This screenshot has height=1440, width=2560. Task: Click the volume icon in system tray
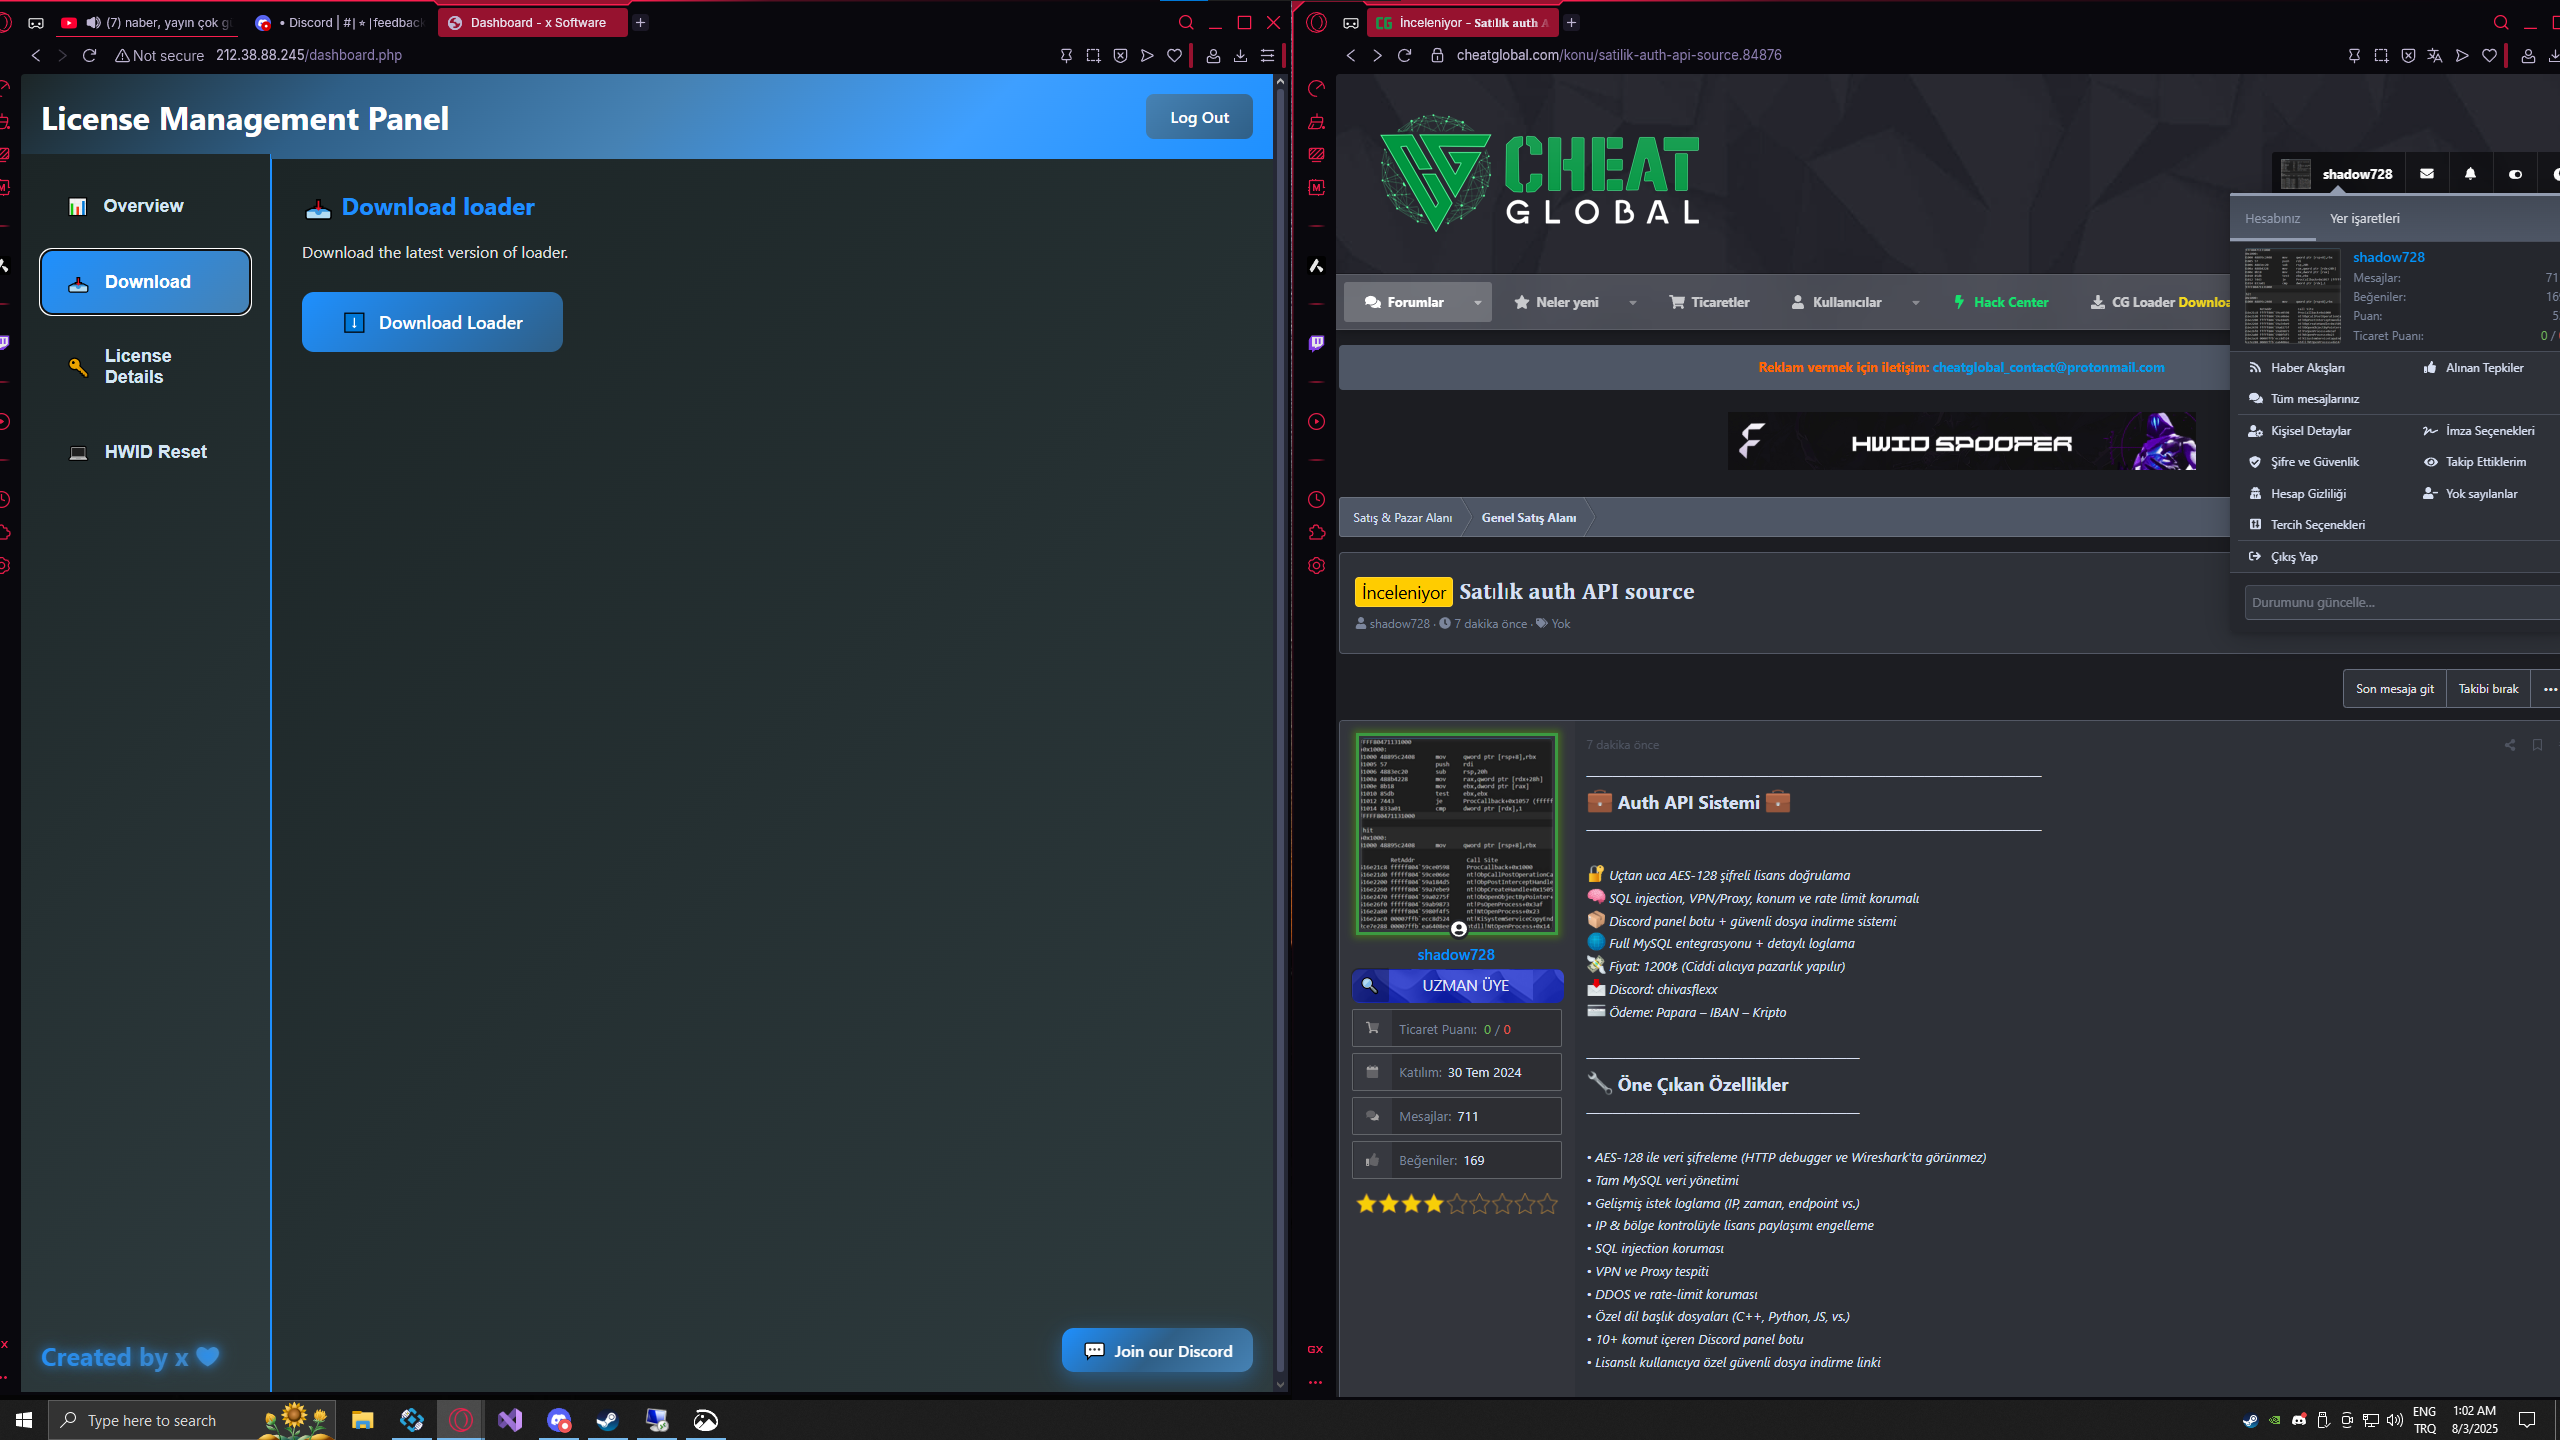pyautogui.click(x=2394, y=1420)
